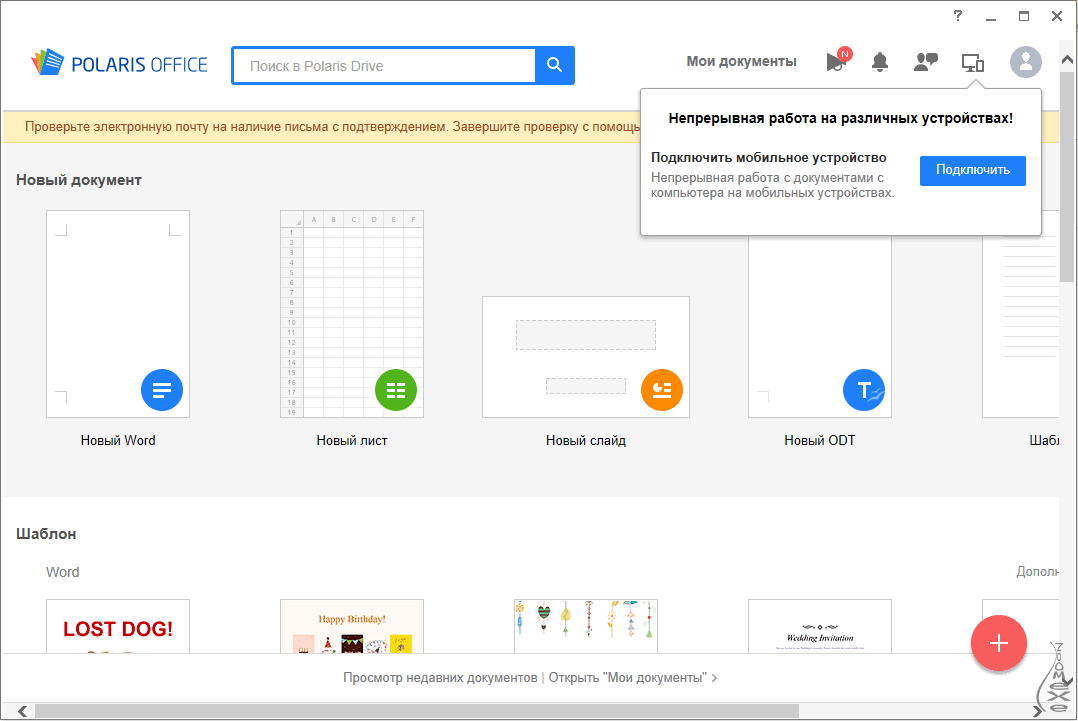Click the magnifier search button
This screenshot has width=1078, height=721.
point(554,65)
